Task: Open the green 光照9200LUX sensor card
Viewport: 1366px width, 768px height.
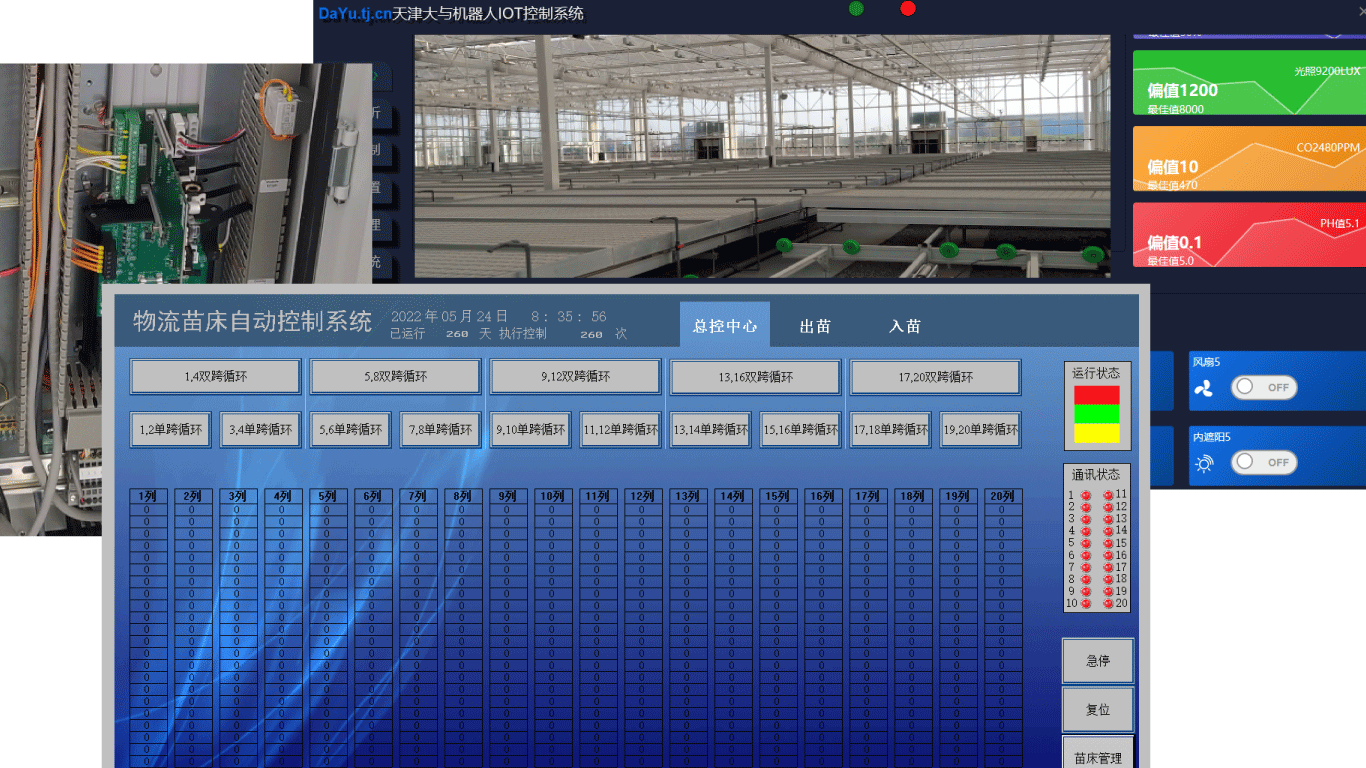Action: (x=1249, y=82)
